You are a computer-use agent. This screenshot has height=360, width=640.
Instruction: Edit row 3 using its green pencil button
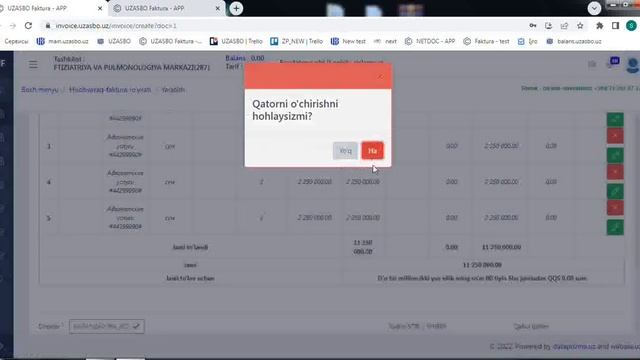(x=615, y=155)
